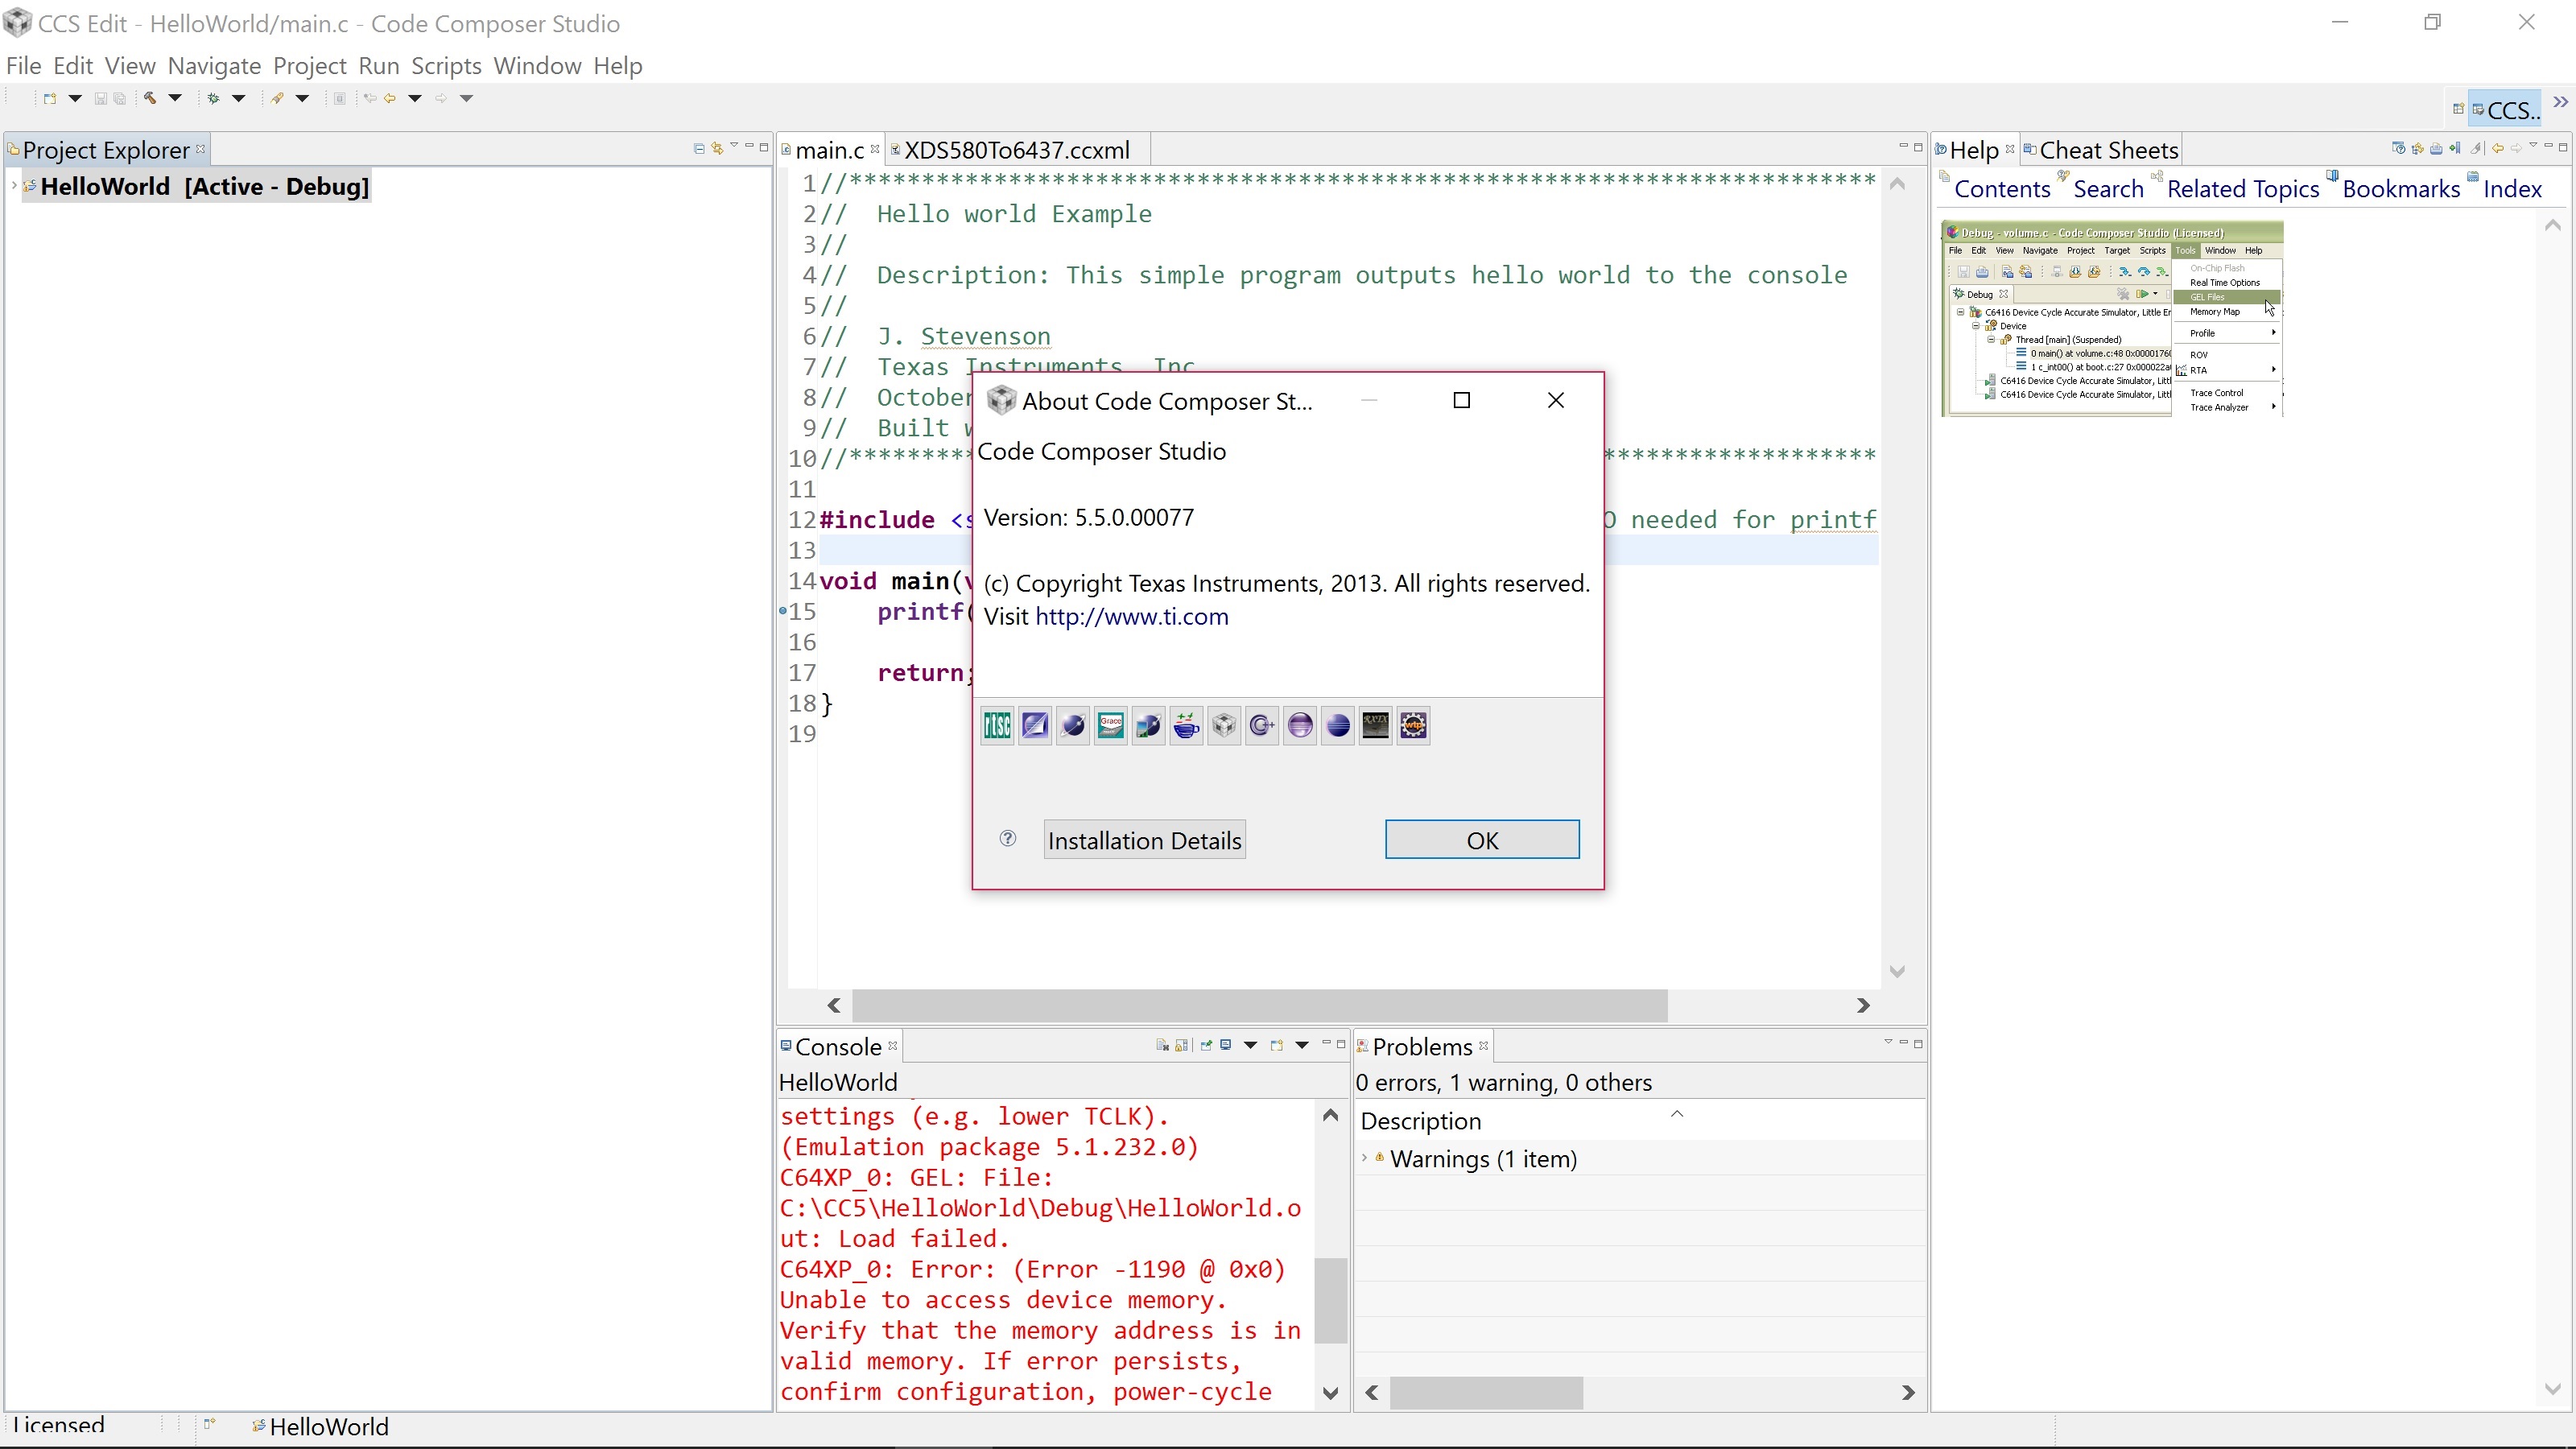Click Open Perspective icon beside CCS Edit

2458,109
